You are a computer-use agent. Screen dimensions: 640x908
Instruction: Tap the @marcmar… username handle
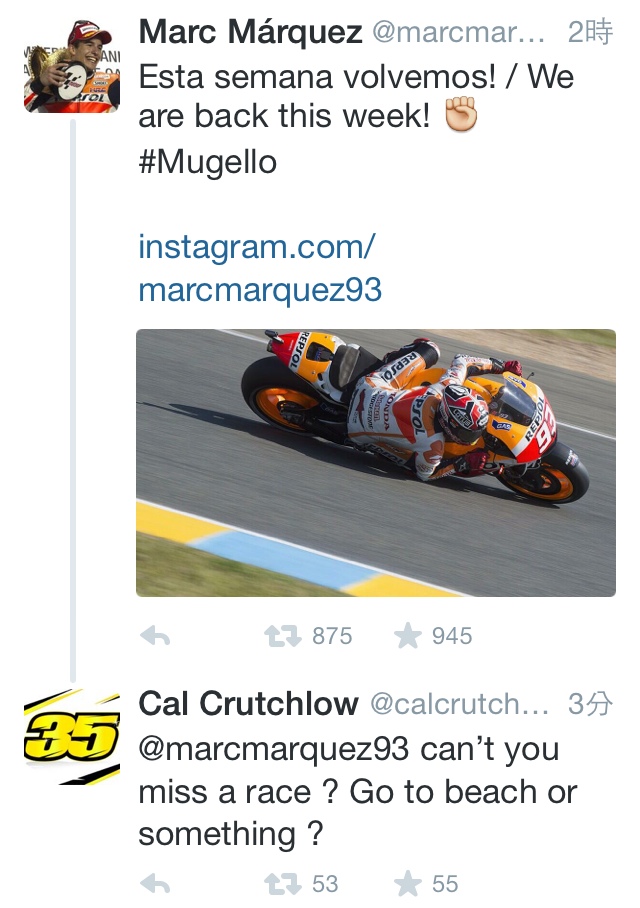pyautogui.click(x=458, y=33)
